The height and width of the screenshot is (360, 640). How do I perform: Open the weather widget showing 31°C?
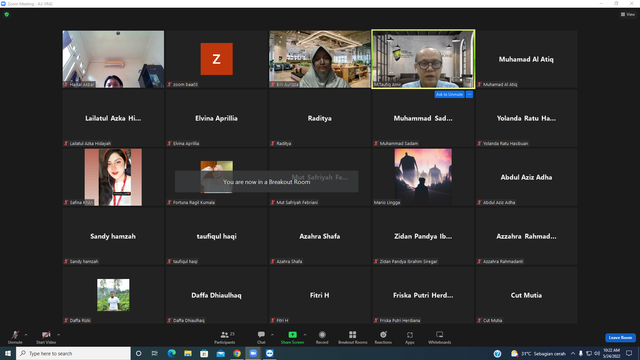click(538, 353)
